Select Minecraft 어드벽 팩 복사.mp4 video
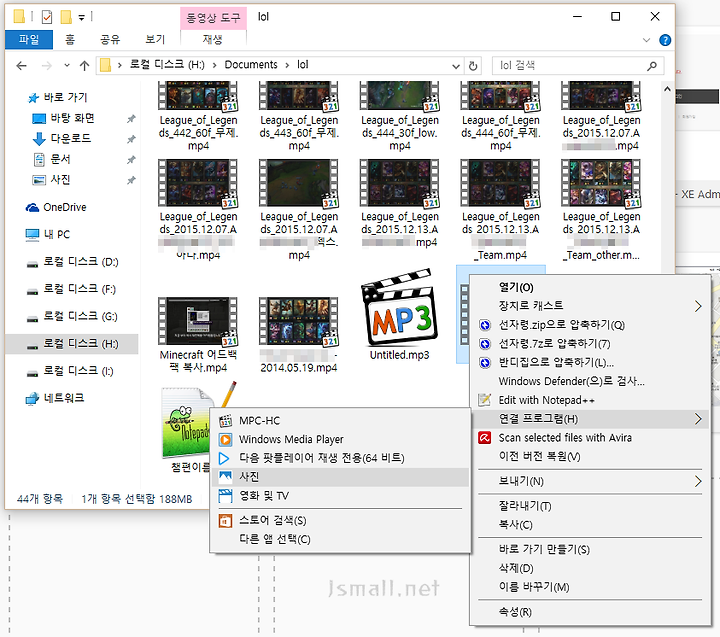This screenshot has width=720, height=637. coord(198,335)
